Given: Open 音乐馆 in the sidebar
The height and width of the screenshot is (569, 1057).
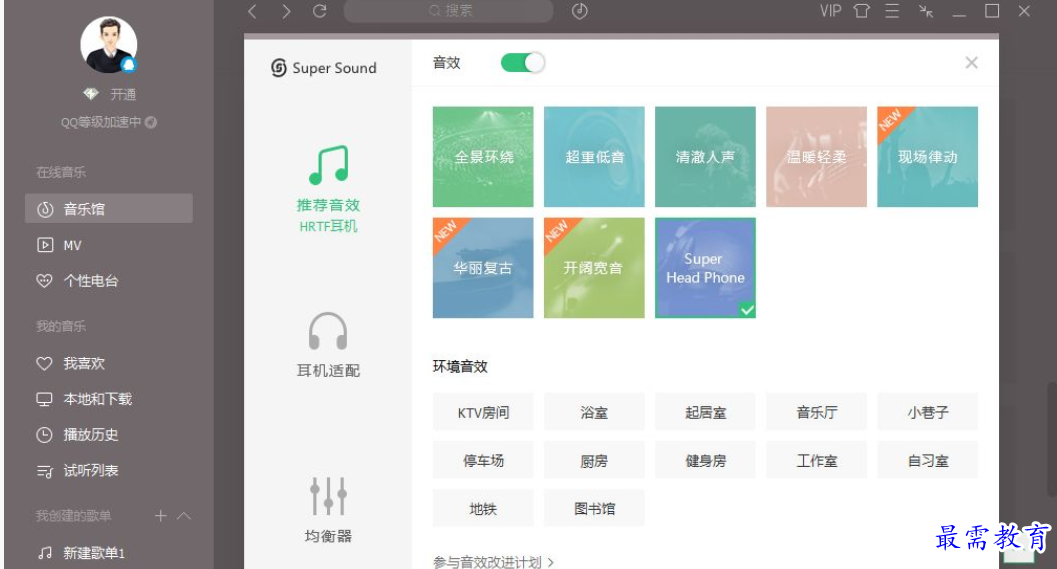Looking at the screenshot, I should pos(109,208).
